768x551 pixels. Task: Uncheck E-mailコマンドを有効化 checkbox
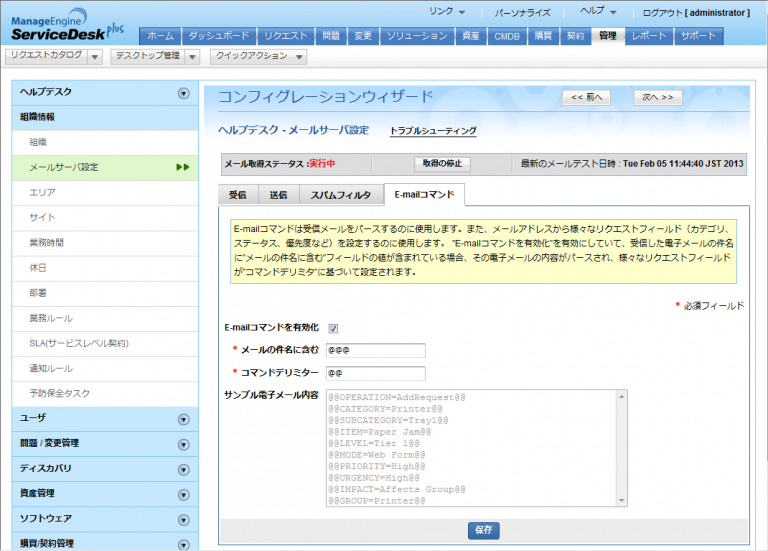333,328
